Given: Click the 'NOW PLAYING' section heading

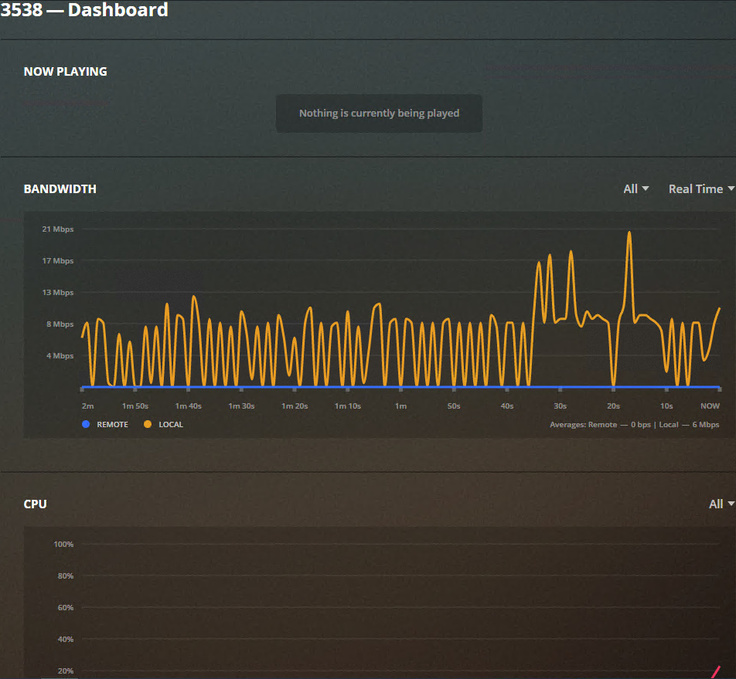Looking at the screenshot, I should (65, 71).
